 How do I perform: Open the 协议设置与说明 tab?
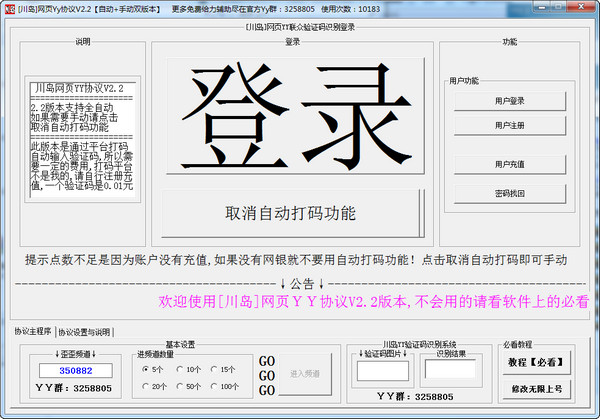(84, 332)
